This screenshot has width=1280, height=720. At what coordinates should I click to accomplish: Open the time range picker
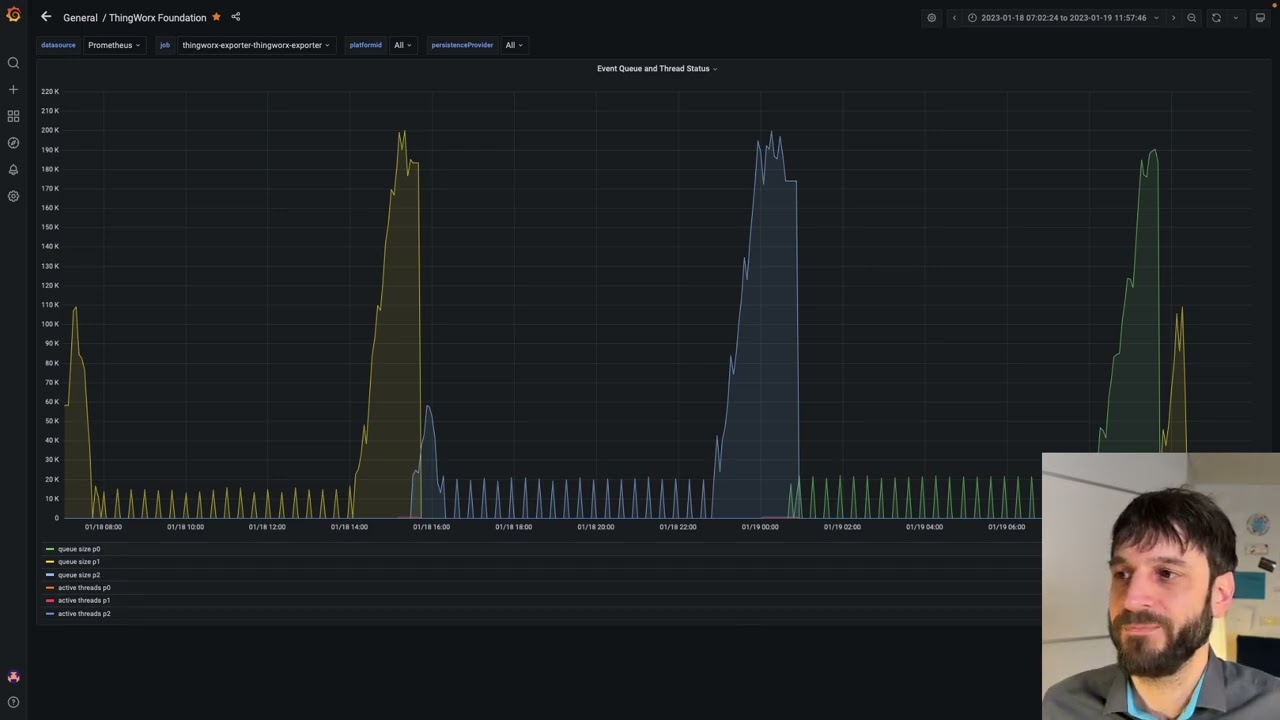[1063, 18]
